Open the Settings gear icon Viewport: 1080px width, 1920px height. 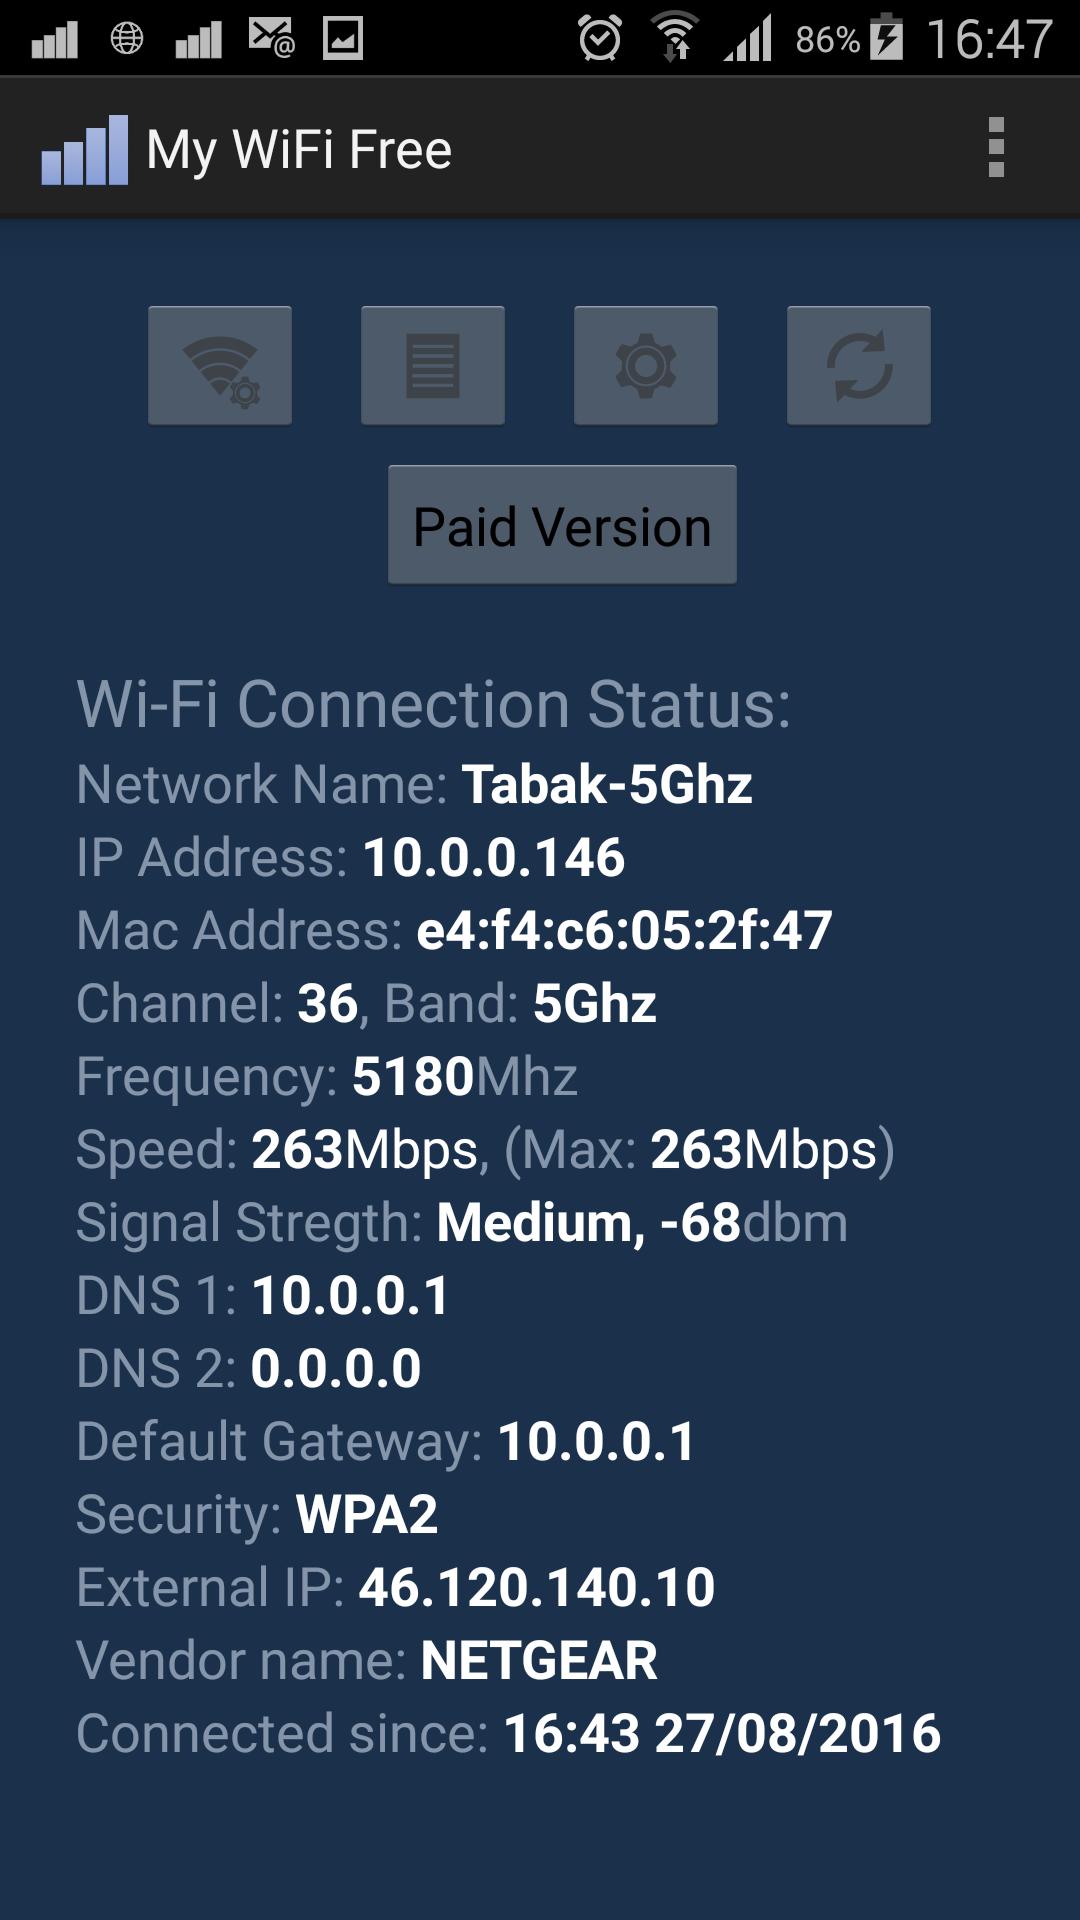coord(645,364)
